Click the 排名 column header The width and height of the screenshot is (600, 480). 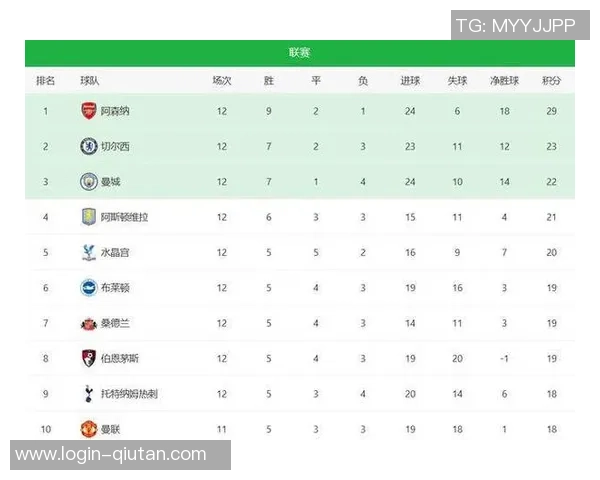[45, 81]
